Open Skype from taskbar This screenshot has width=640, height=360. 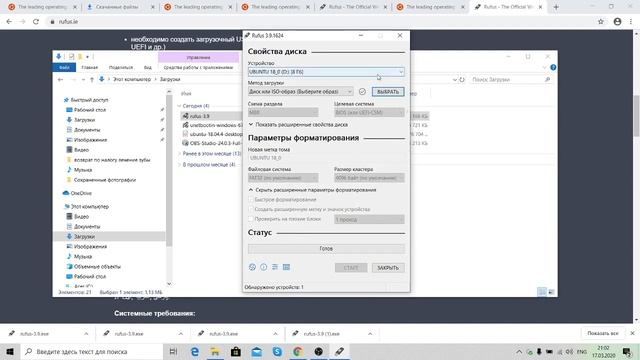(x=277, y=351)
